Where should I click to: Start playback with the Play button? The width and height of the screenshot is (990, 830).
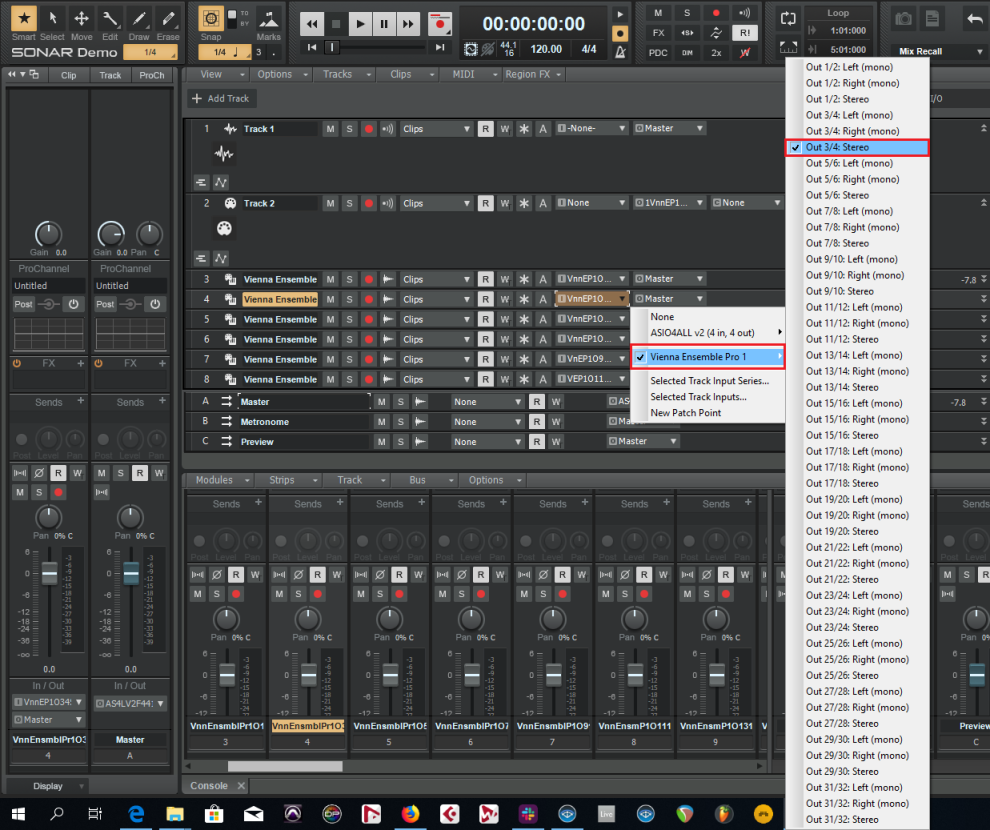click(360, 24)
